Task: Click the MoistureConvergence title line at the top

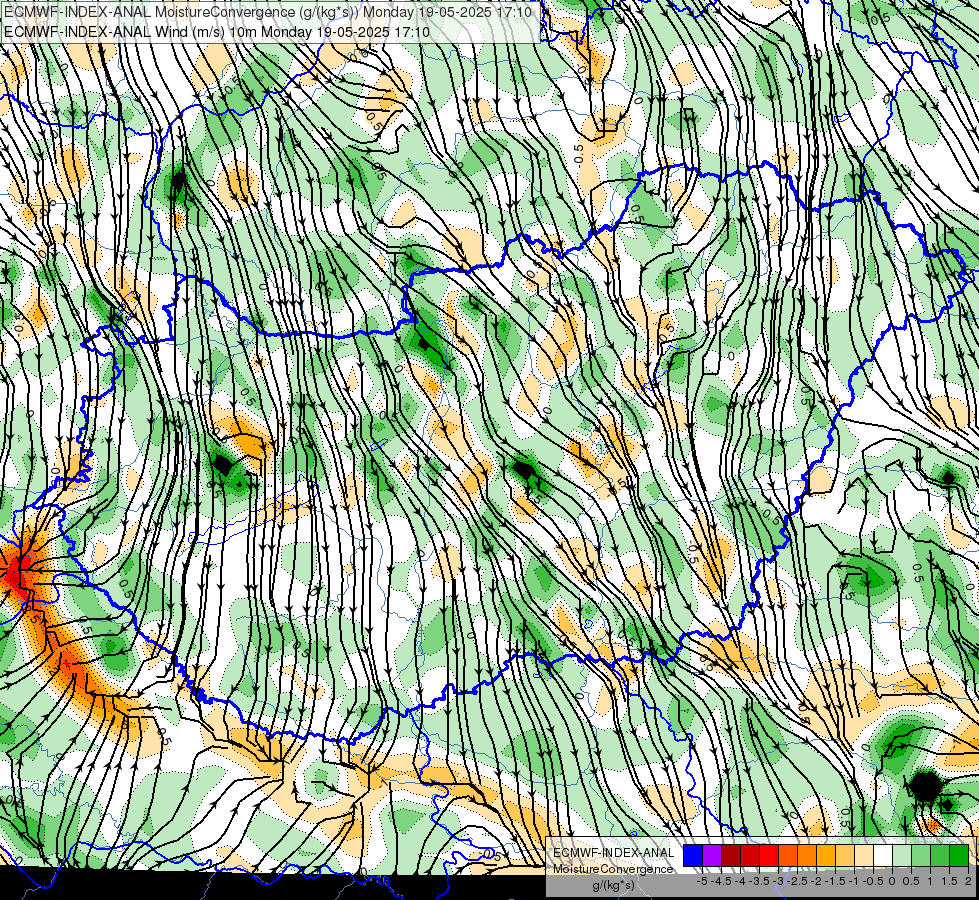Action: (x=268, y=12)
